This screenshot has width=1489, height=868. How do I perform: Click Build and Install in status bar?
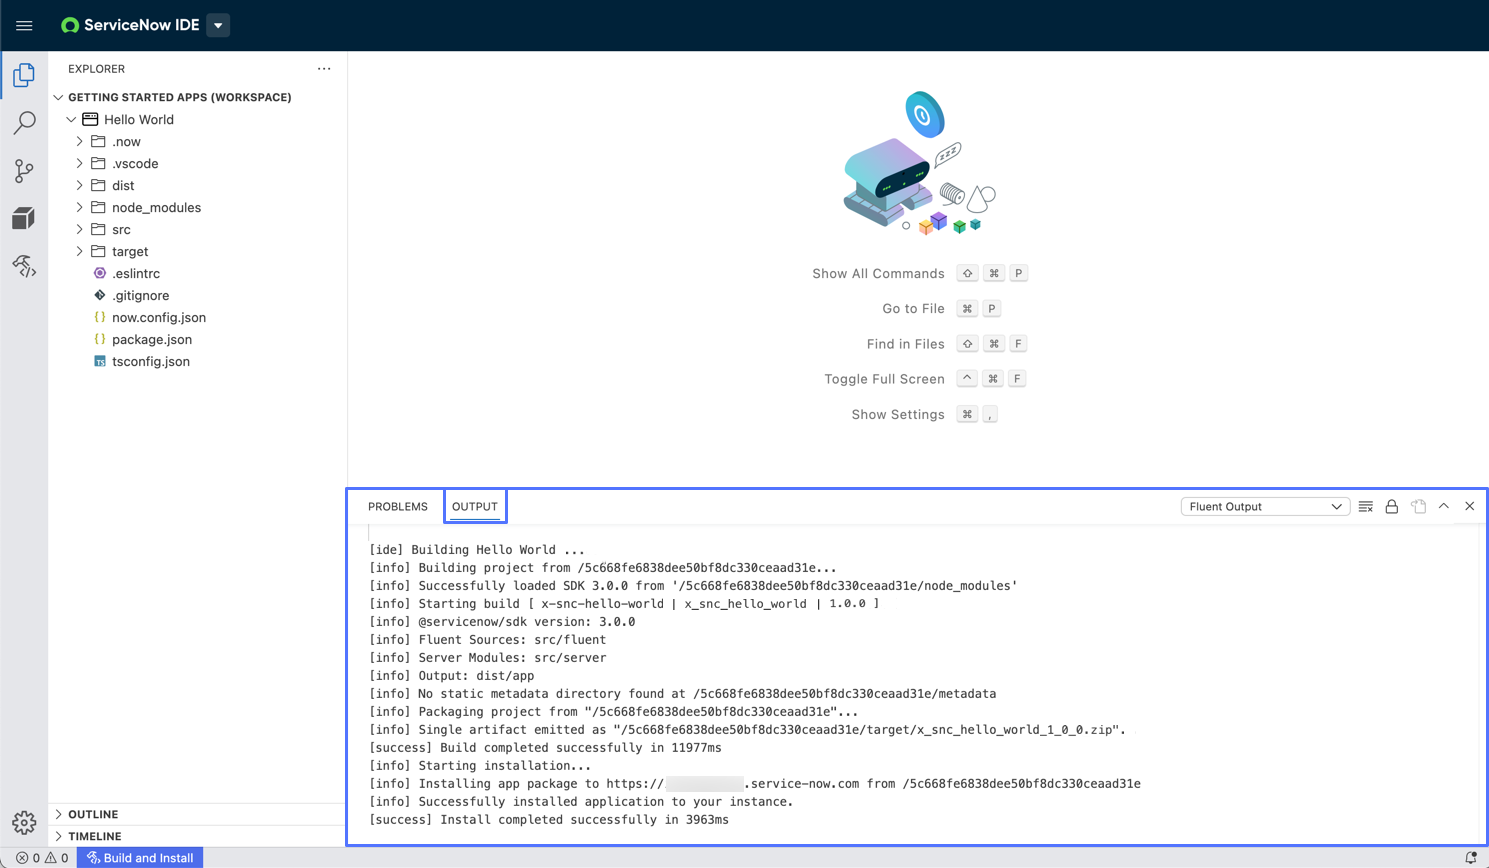pos(140,858)
